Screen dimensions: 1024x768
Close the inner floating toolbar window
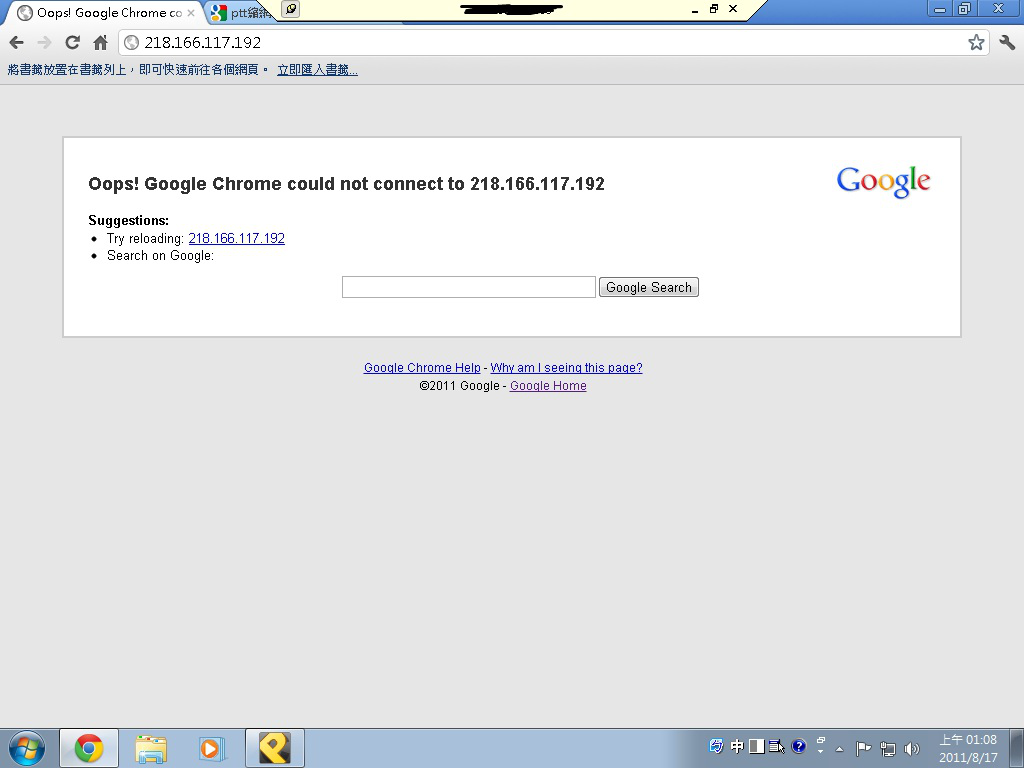click(733, 9)
